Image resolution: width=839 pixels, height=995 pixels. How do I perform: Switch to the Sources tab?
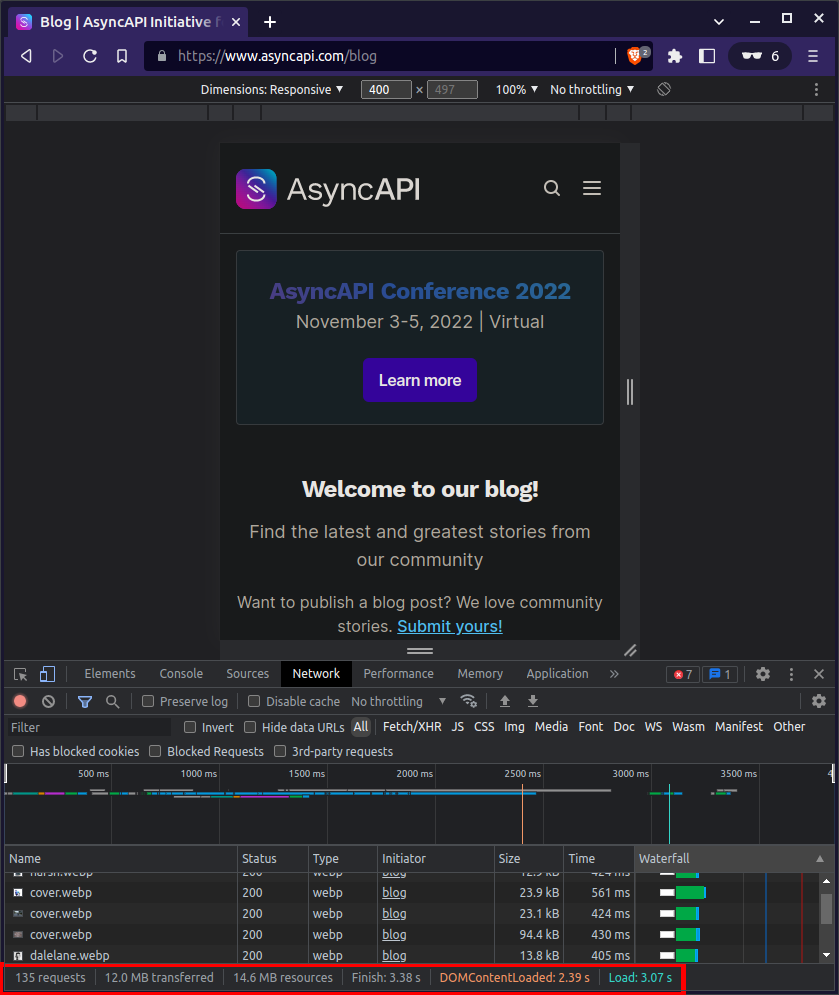tap(248, 674)
